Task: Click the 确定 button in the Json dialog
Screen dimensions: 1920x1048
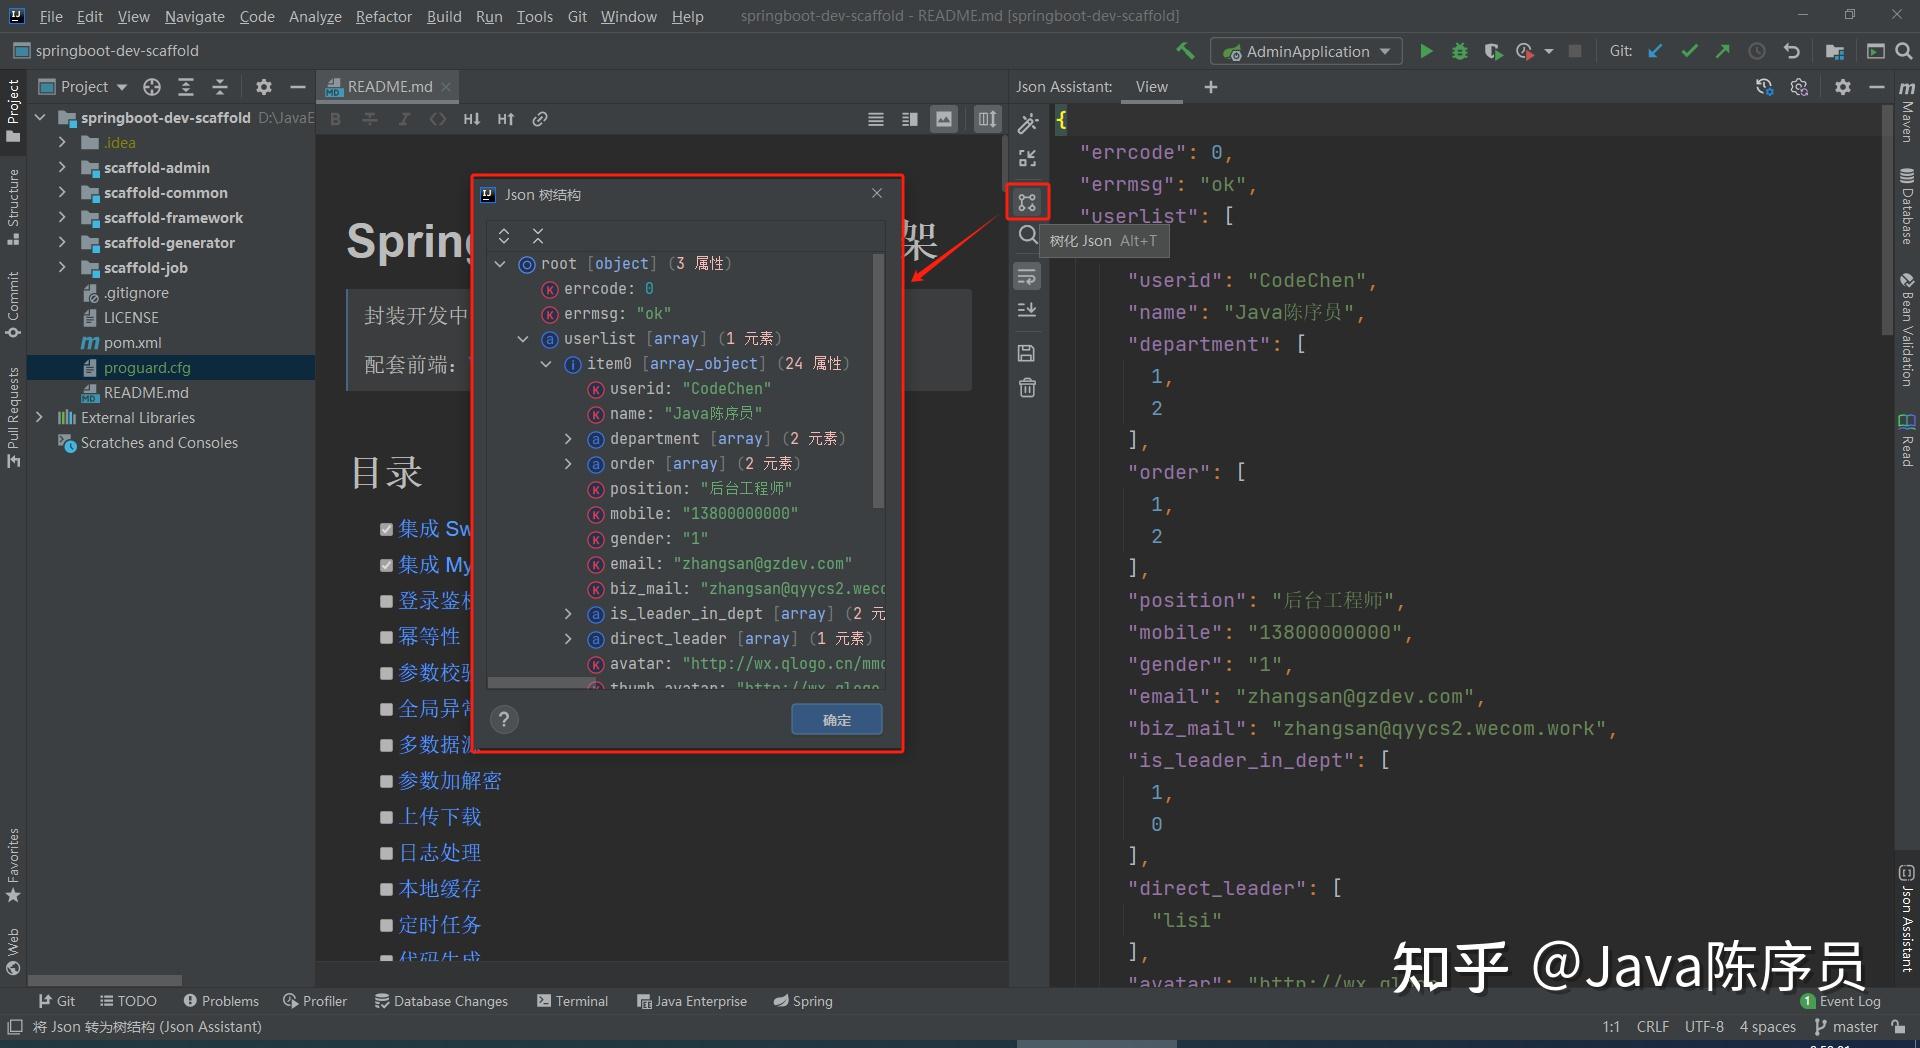Action: click(x=836, y=719)
